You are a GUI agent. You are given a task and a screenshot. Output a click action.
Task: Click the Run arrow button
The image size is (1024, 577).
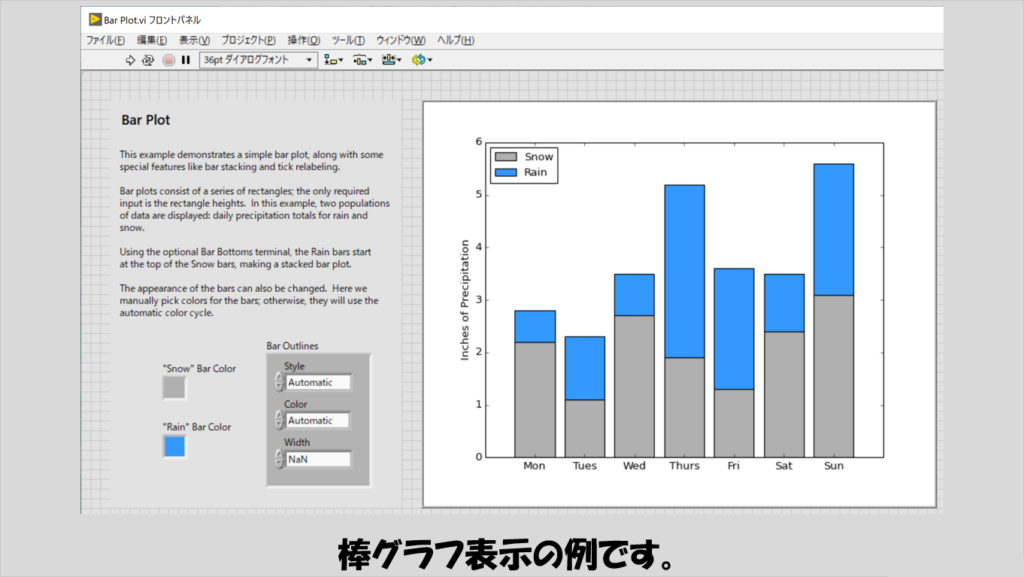pyautogui.click(x=130, y=60)
